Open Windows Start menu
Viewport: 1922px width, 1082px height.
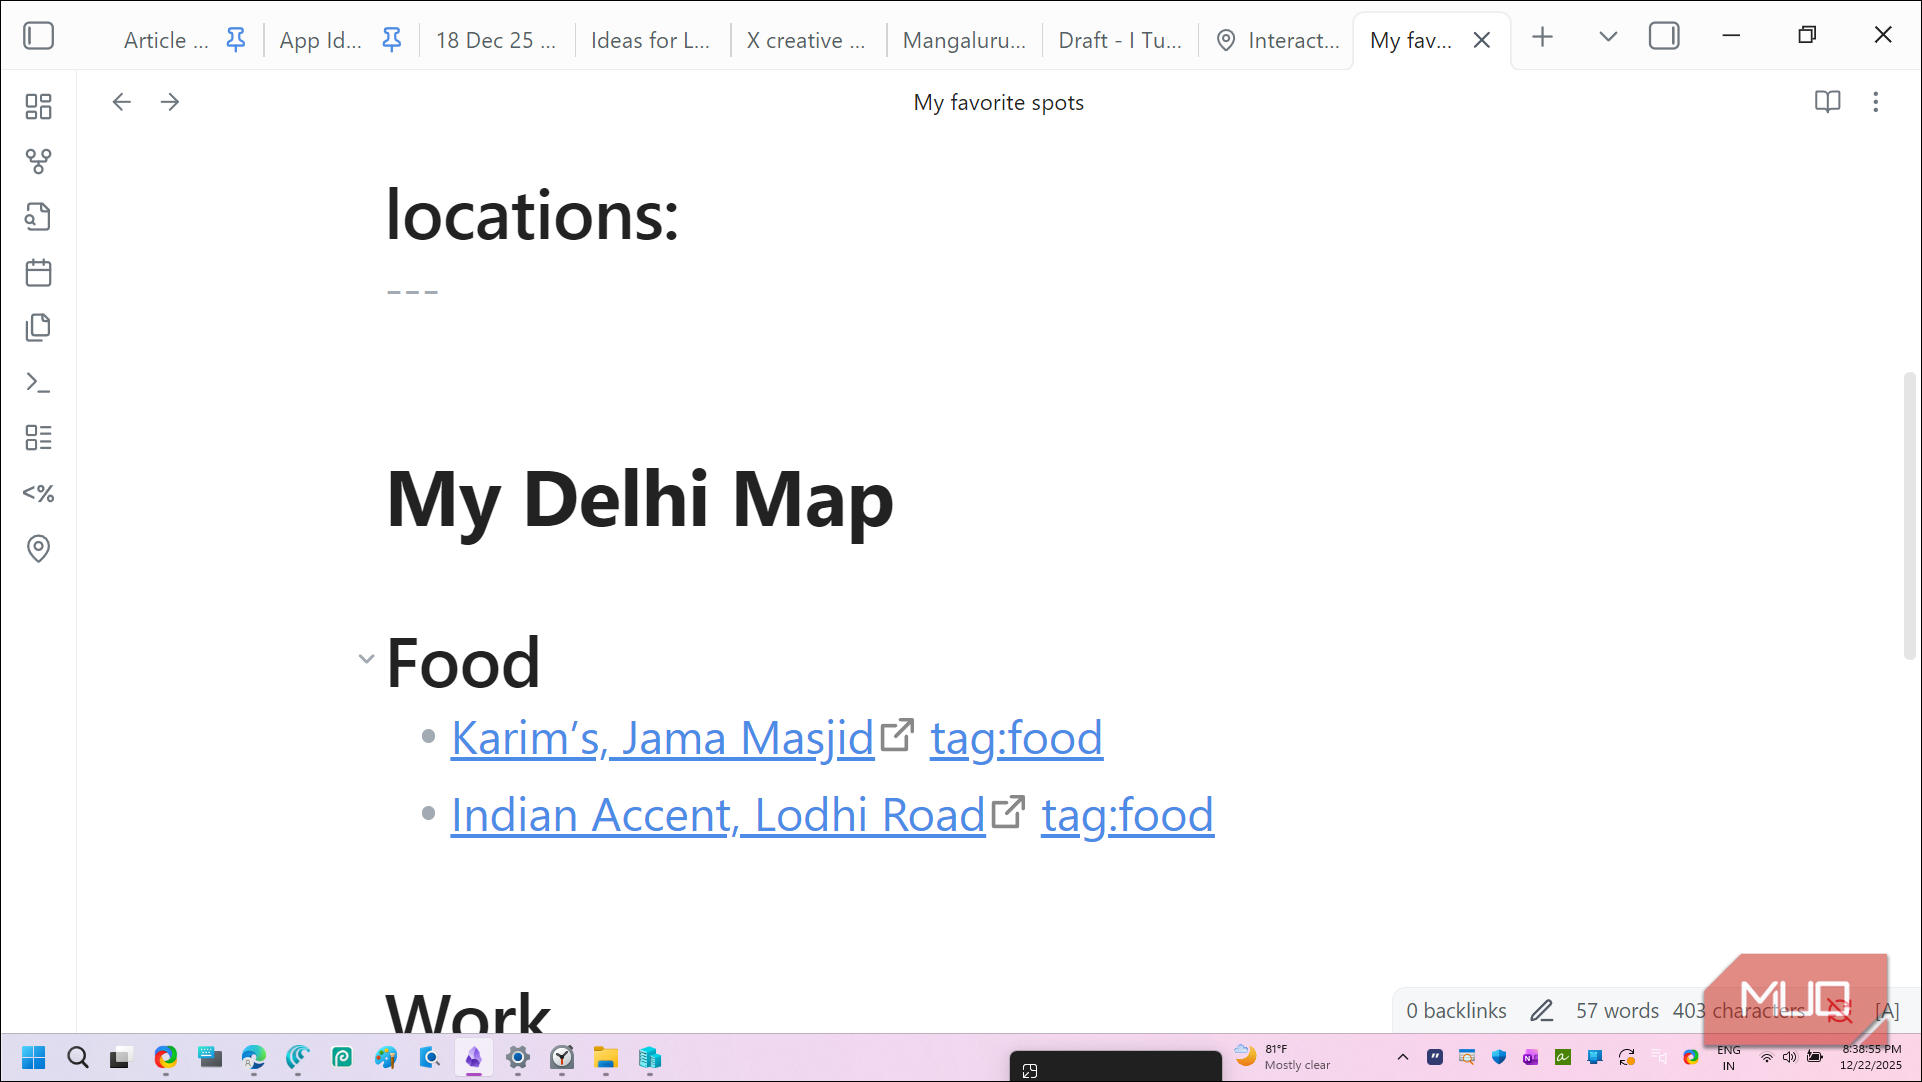tap(33, 1058)
